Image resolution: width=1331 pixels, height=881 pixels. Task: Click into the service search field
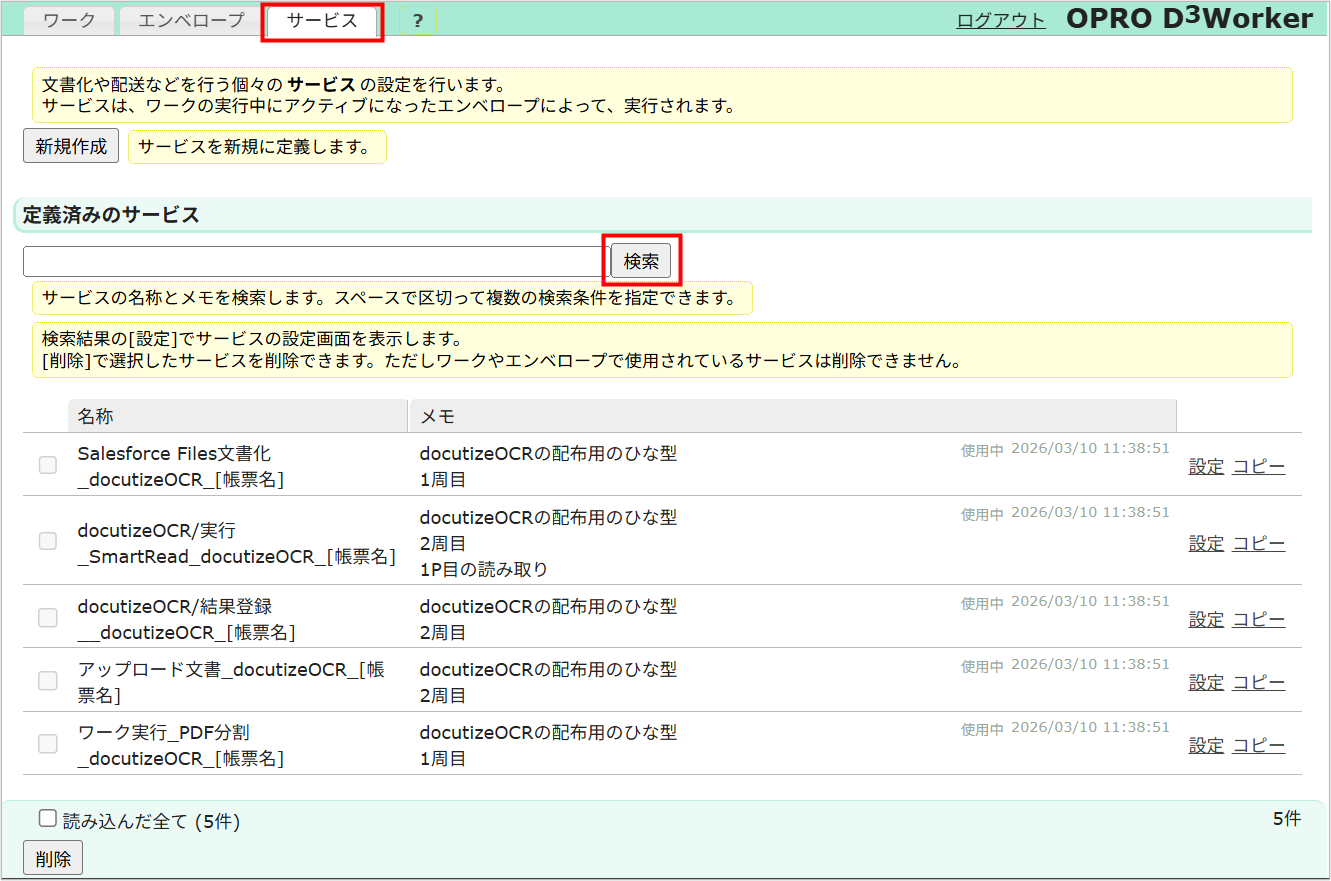[x=310, y=260]
